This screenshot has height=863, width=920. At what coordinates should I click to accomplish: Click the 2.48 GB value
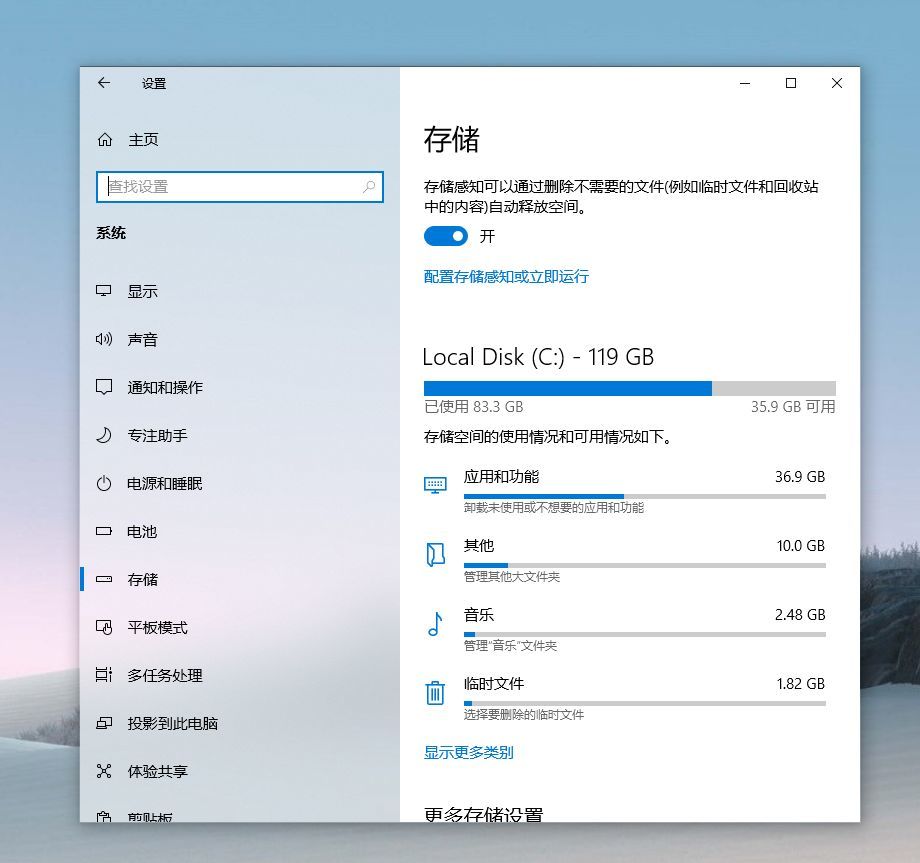pos(800,615)
